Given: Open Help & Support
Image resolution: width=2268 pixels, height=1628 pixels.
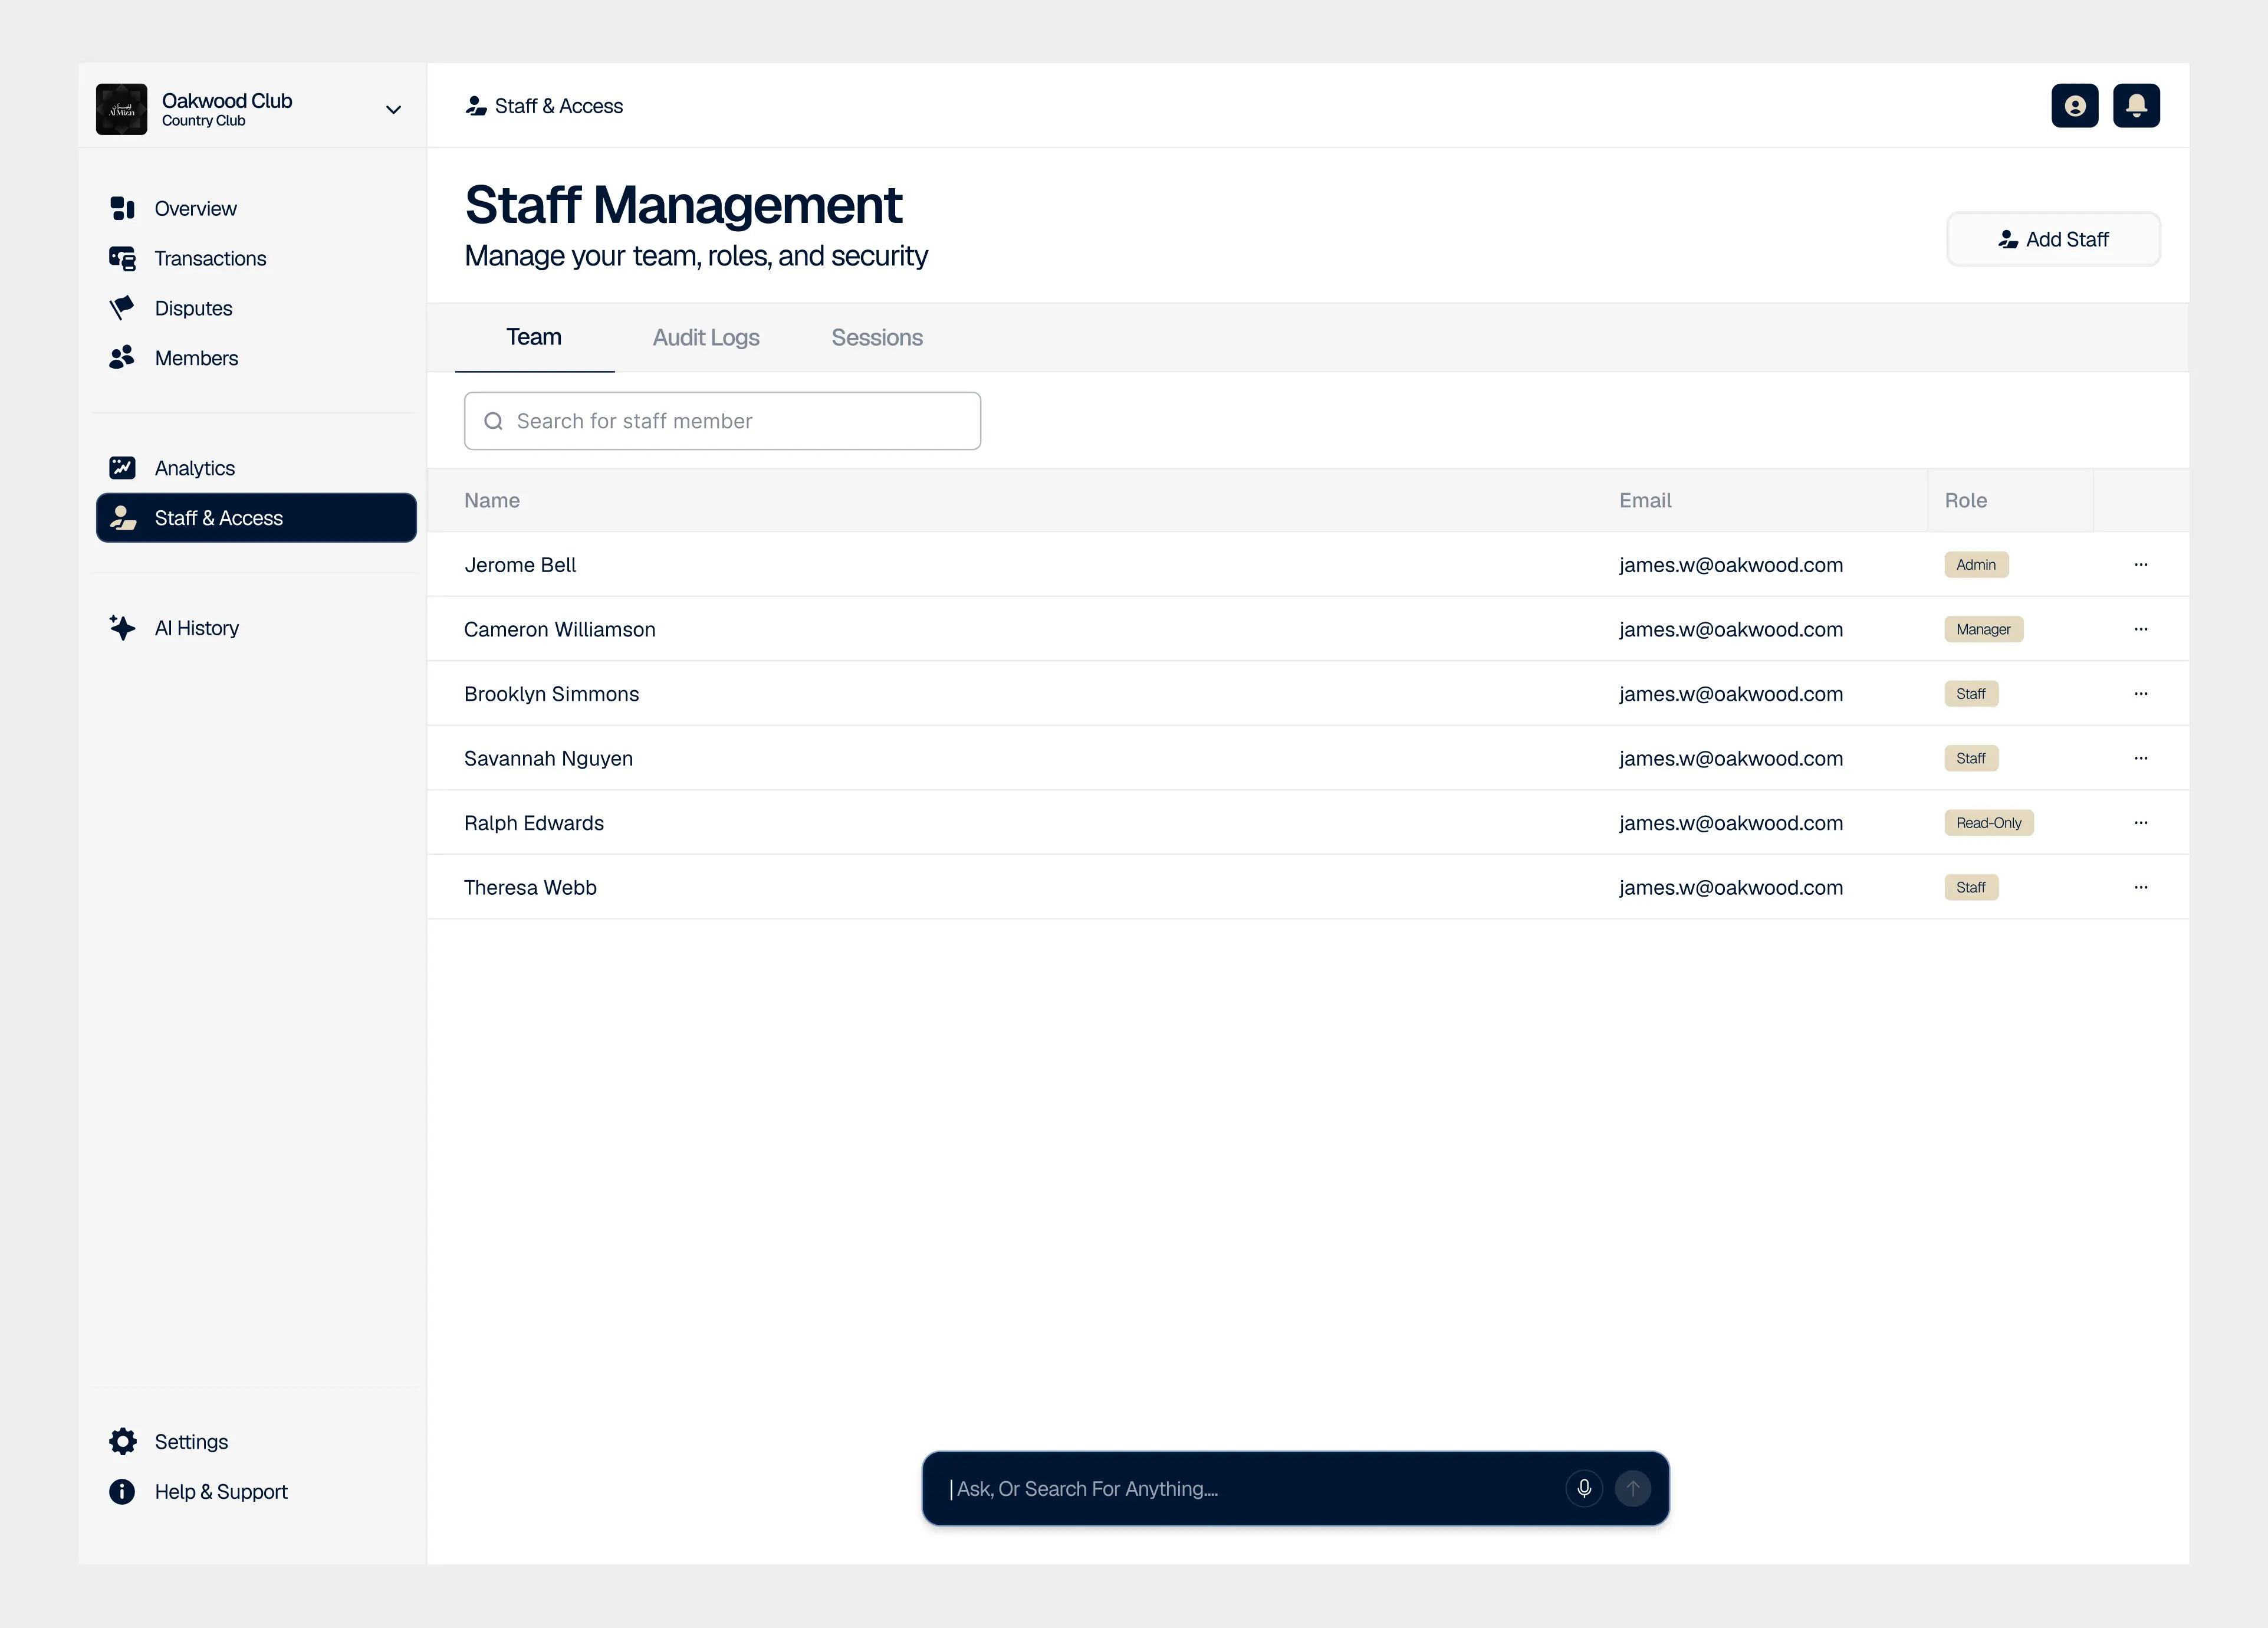Looking at the screenshot, I should (221, 1491).
